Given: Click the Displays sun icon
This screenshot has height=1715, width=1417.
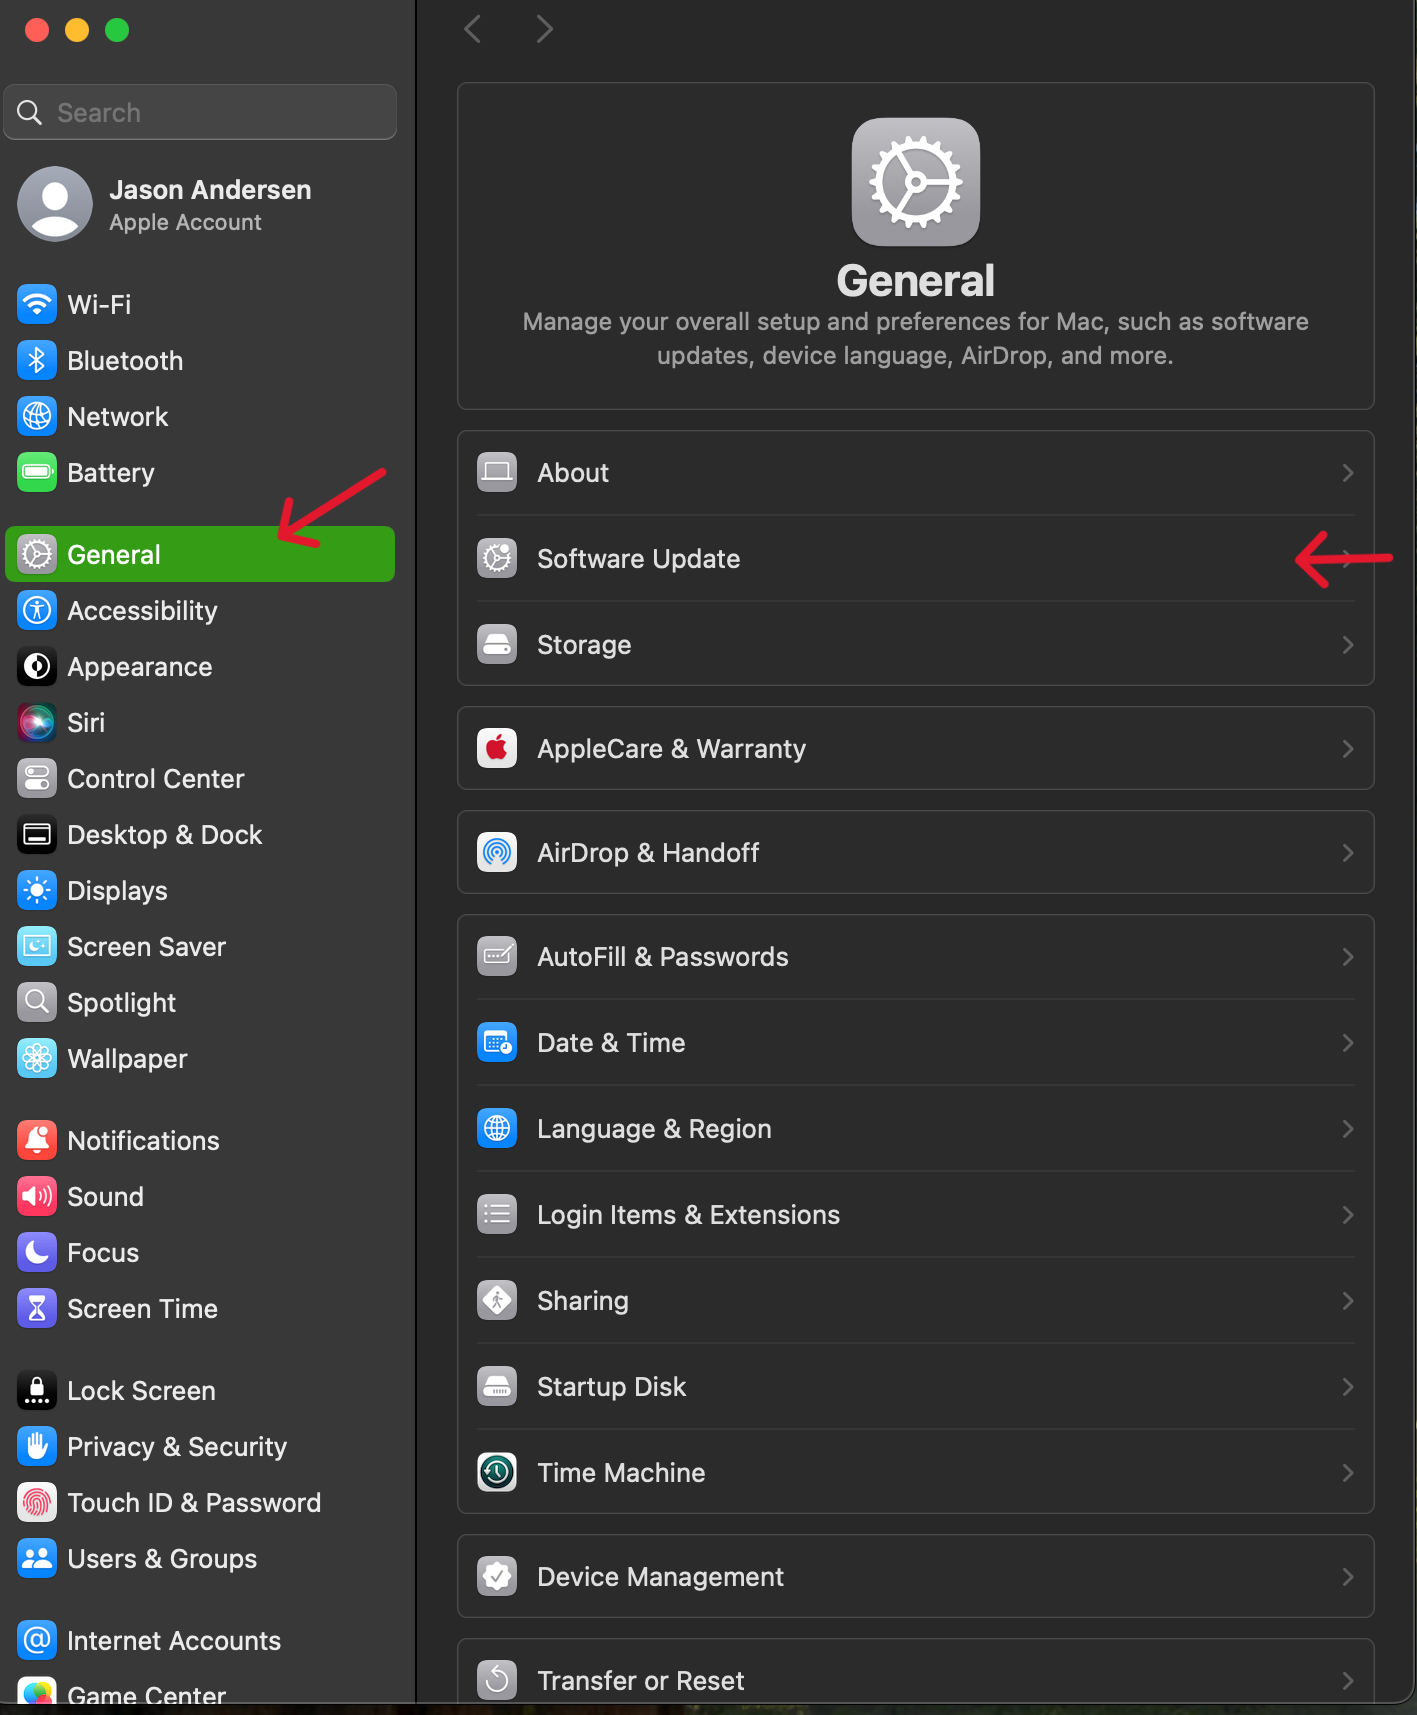Looking at the screenshot, I should tap(37, 890).
